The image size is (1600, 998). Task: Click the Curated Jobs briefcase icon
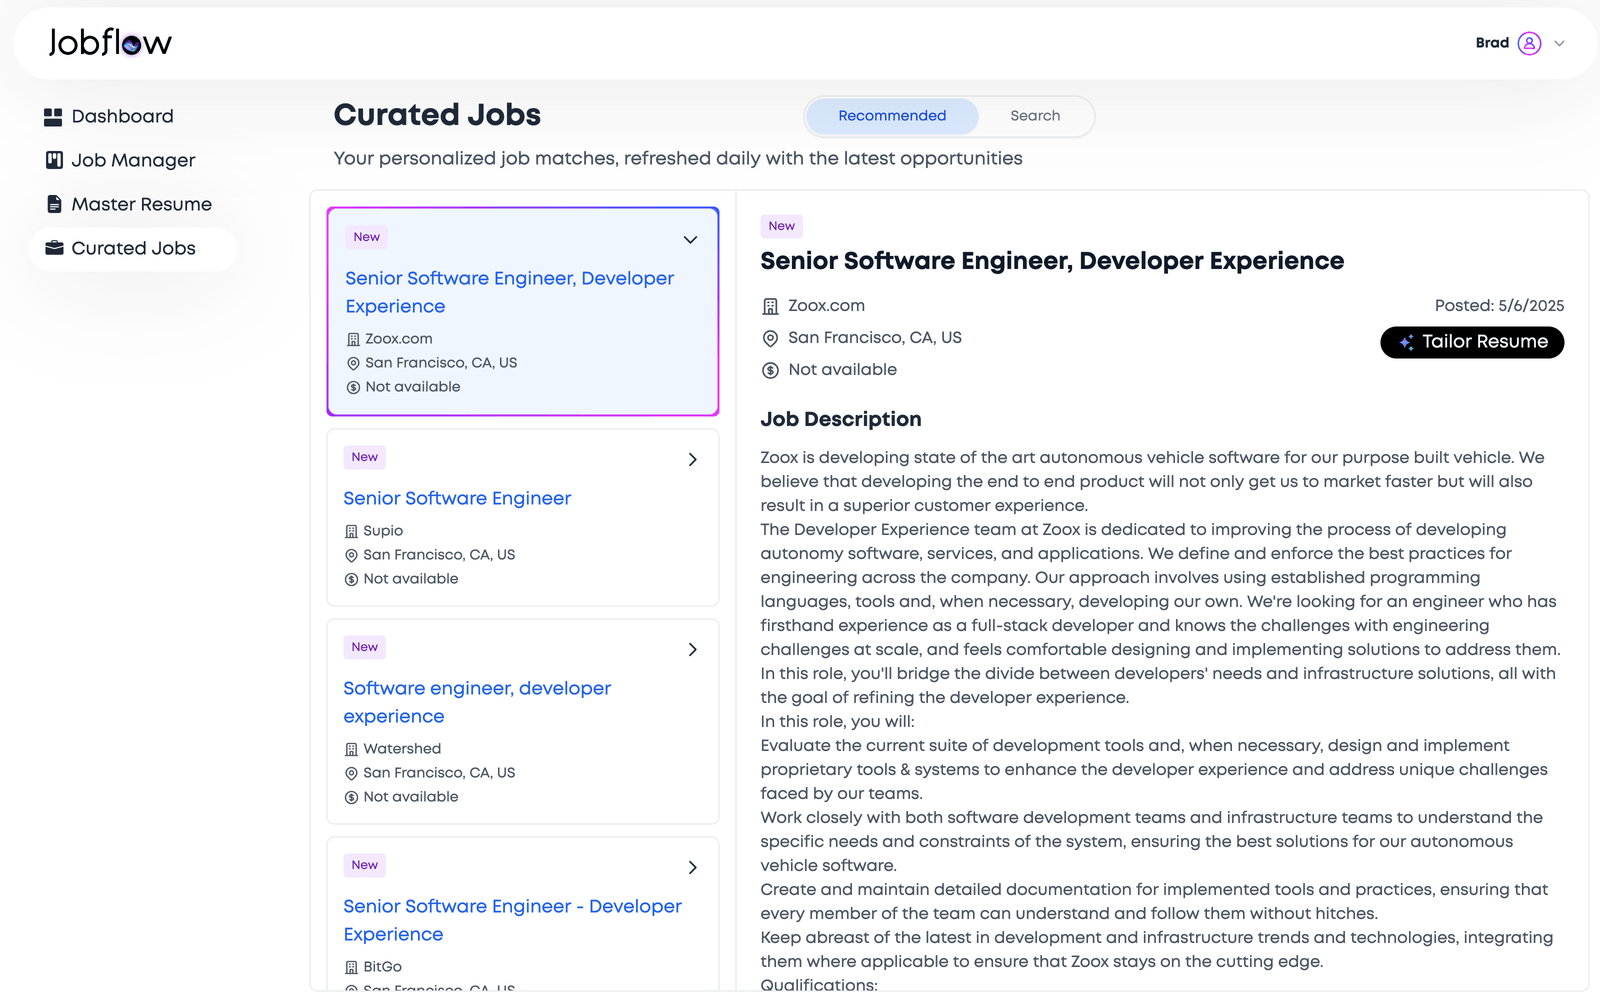54,248
